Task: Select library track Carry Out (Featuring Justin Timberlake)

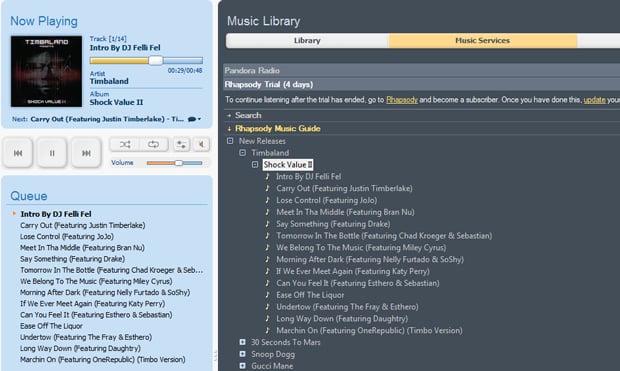Action: coord(344,188)
